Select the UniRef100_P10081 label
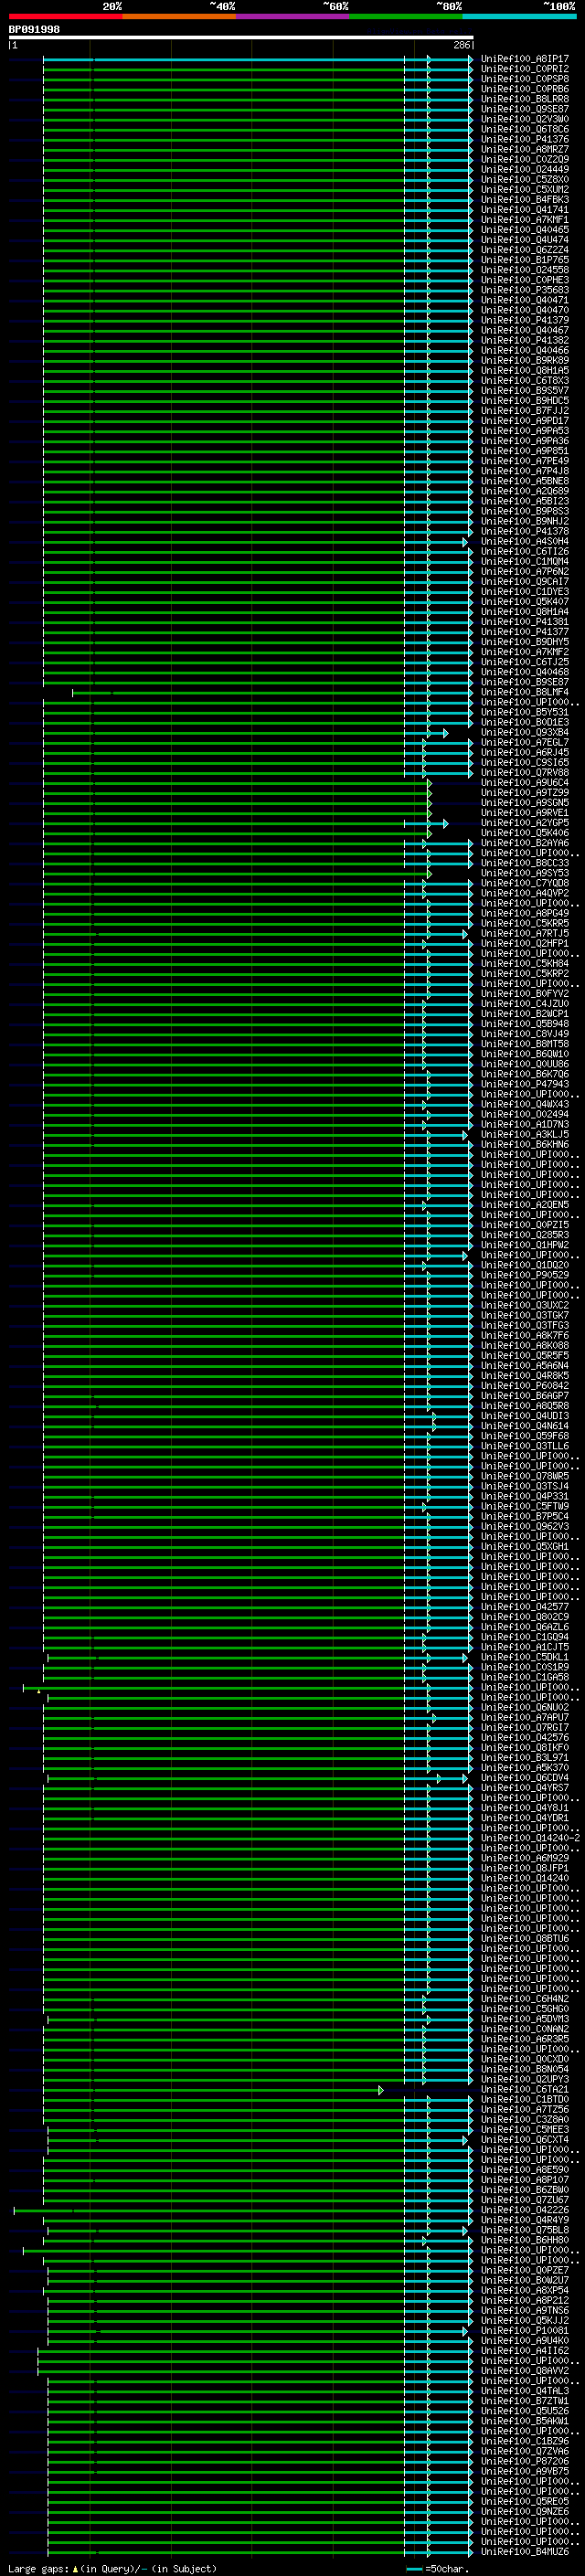585x2576 pixels. 524,2330
